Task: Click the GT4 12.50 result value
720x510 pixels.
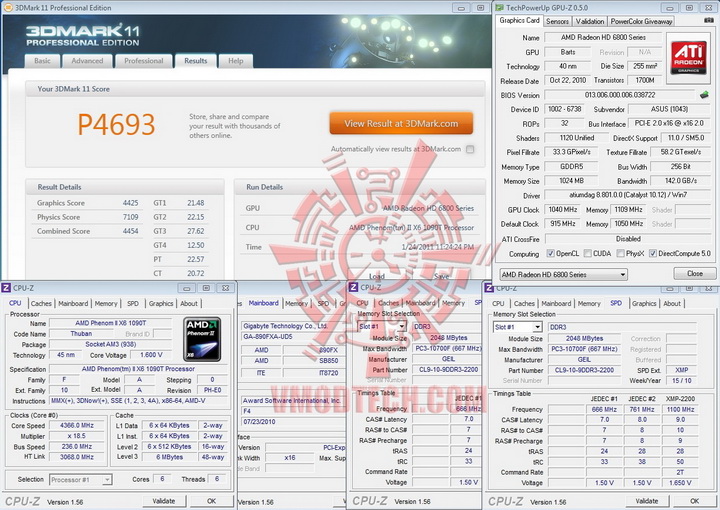Action: 196,245
